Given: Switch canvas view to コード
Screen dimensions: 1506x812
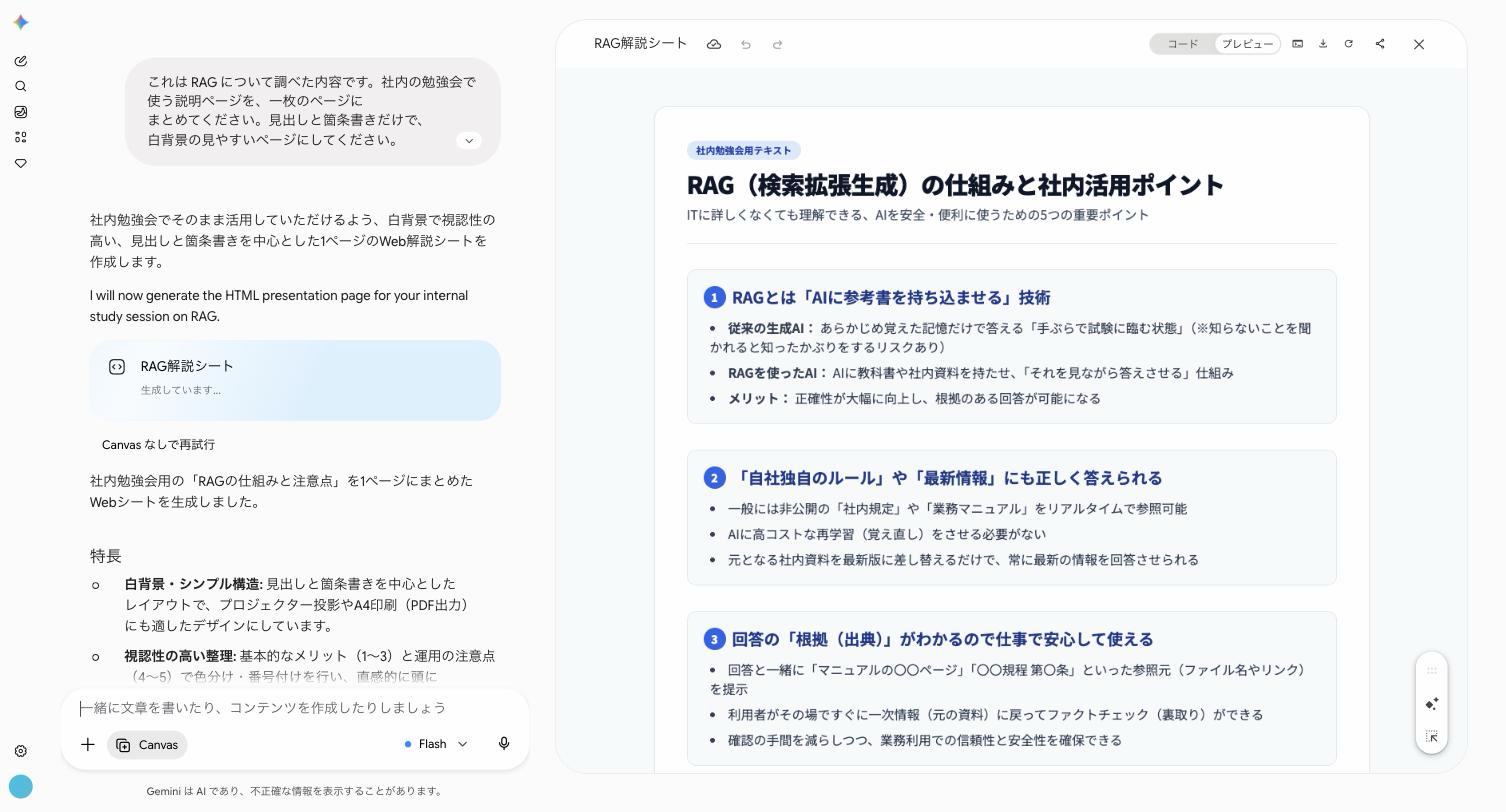Looking at the screenshot, I should pyautogui.click(x=1183, y=44).
